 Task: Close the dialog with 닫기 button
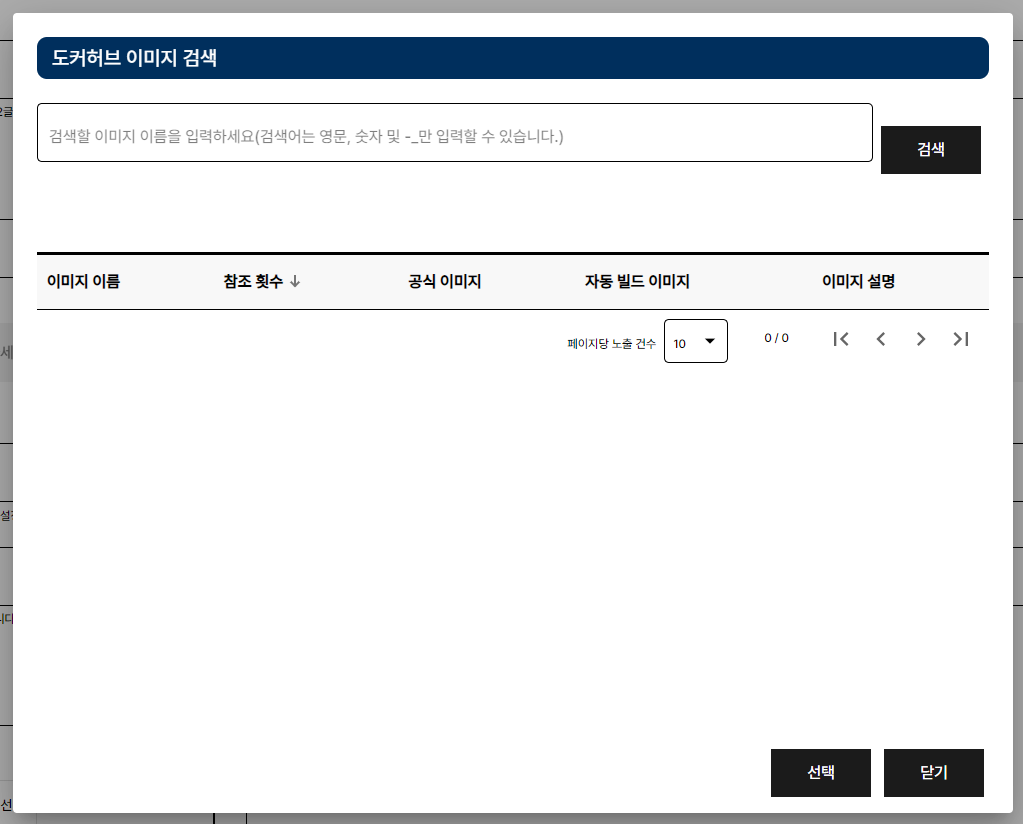[x=933, y=773]
